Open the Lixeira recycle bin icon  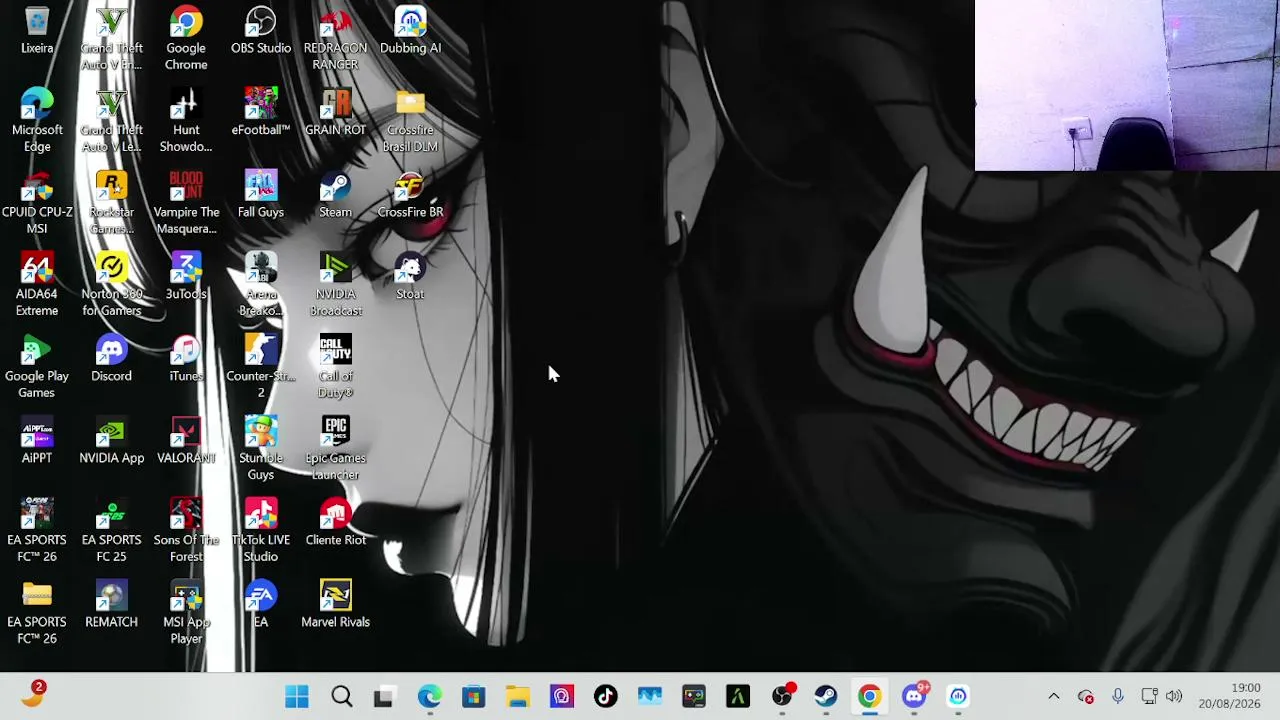point(37,31)
